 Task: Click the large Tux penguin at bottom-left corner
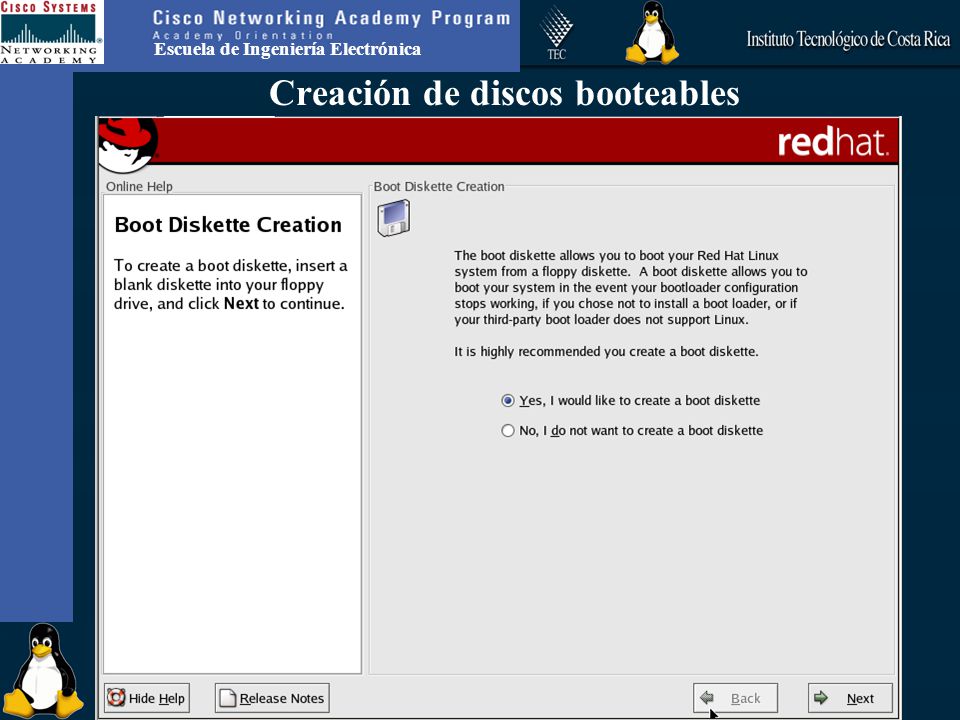pyautogui.click(x=43, y=671)
